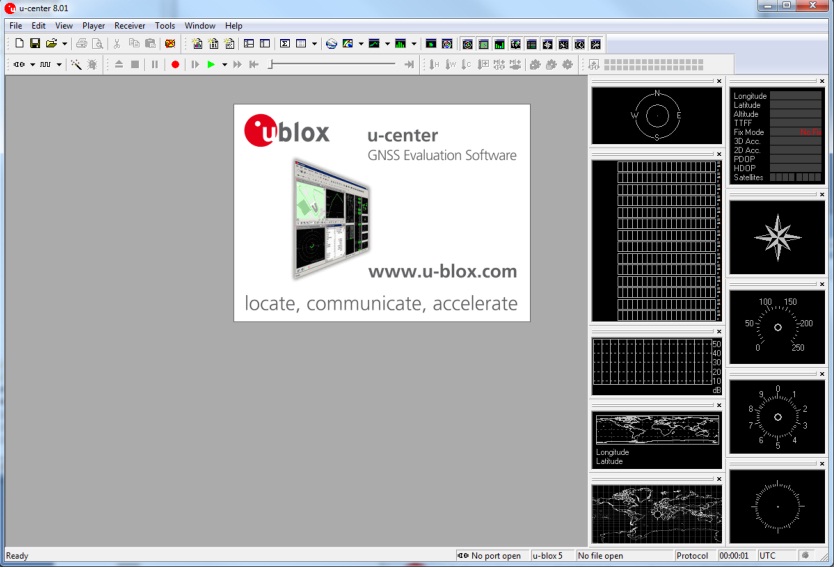Click the baudrate square-wave icon
The width and height of the screenshot is (836, 568).
pos(45,65)
